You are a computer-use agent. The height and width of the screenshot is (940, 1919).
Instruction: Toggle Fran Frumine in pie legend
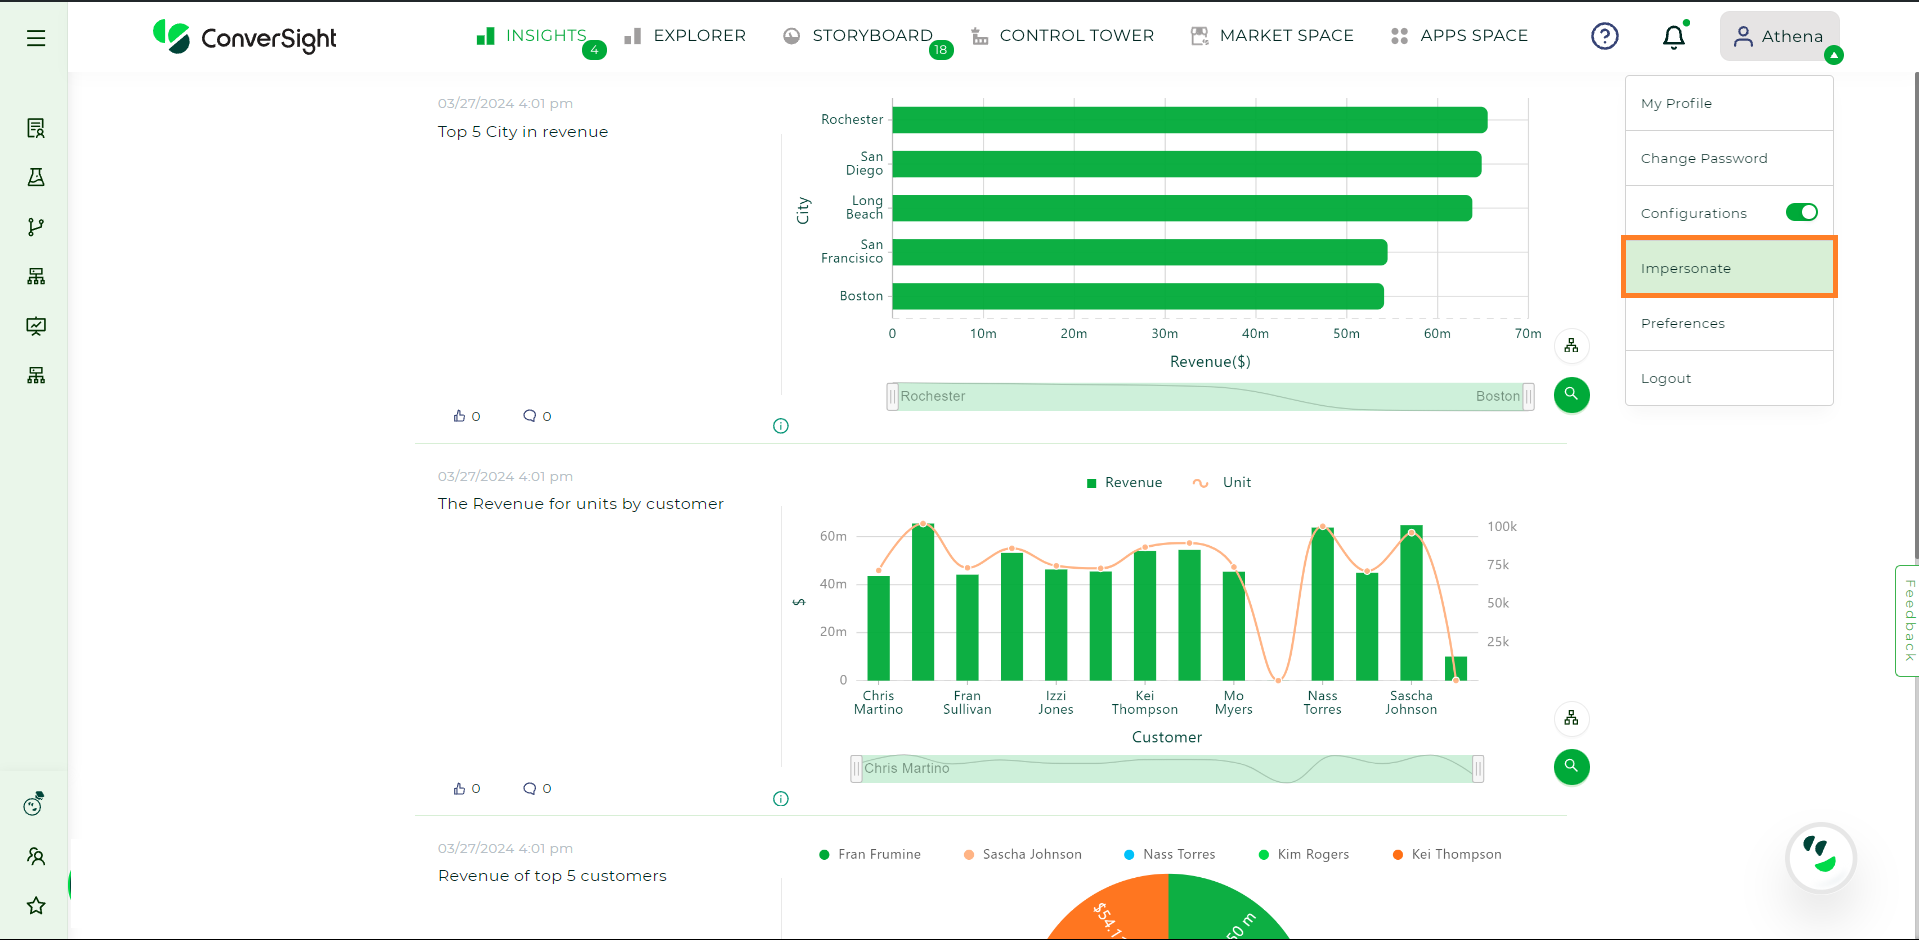pyautogui.click(x=869, y=854)
